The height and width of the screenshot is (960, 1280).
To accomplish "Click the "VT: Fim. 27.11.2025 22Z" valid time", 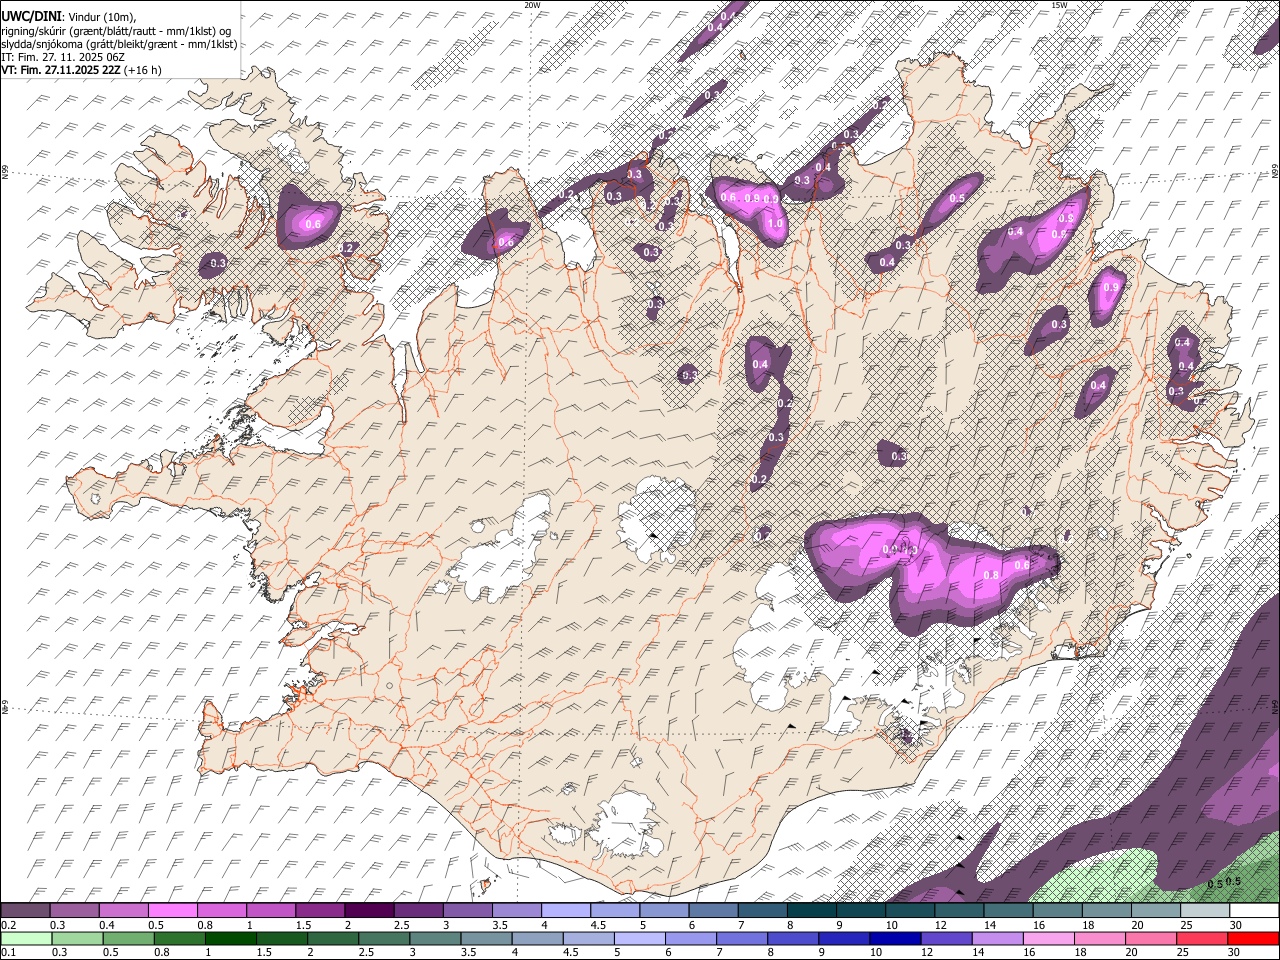I will click(61, 70).
